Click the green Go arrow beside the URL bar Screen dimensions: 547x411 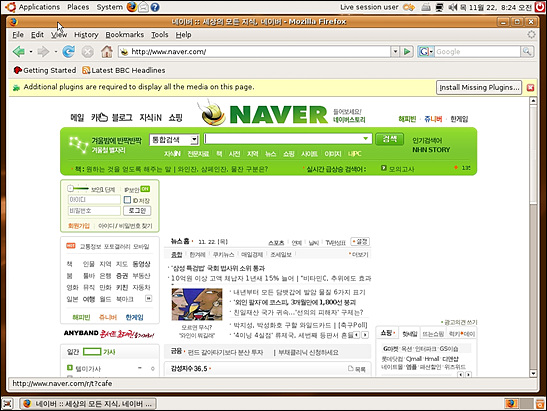pyautogui.click(x=407, y=52)
